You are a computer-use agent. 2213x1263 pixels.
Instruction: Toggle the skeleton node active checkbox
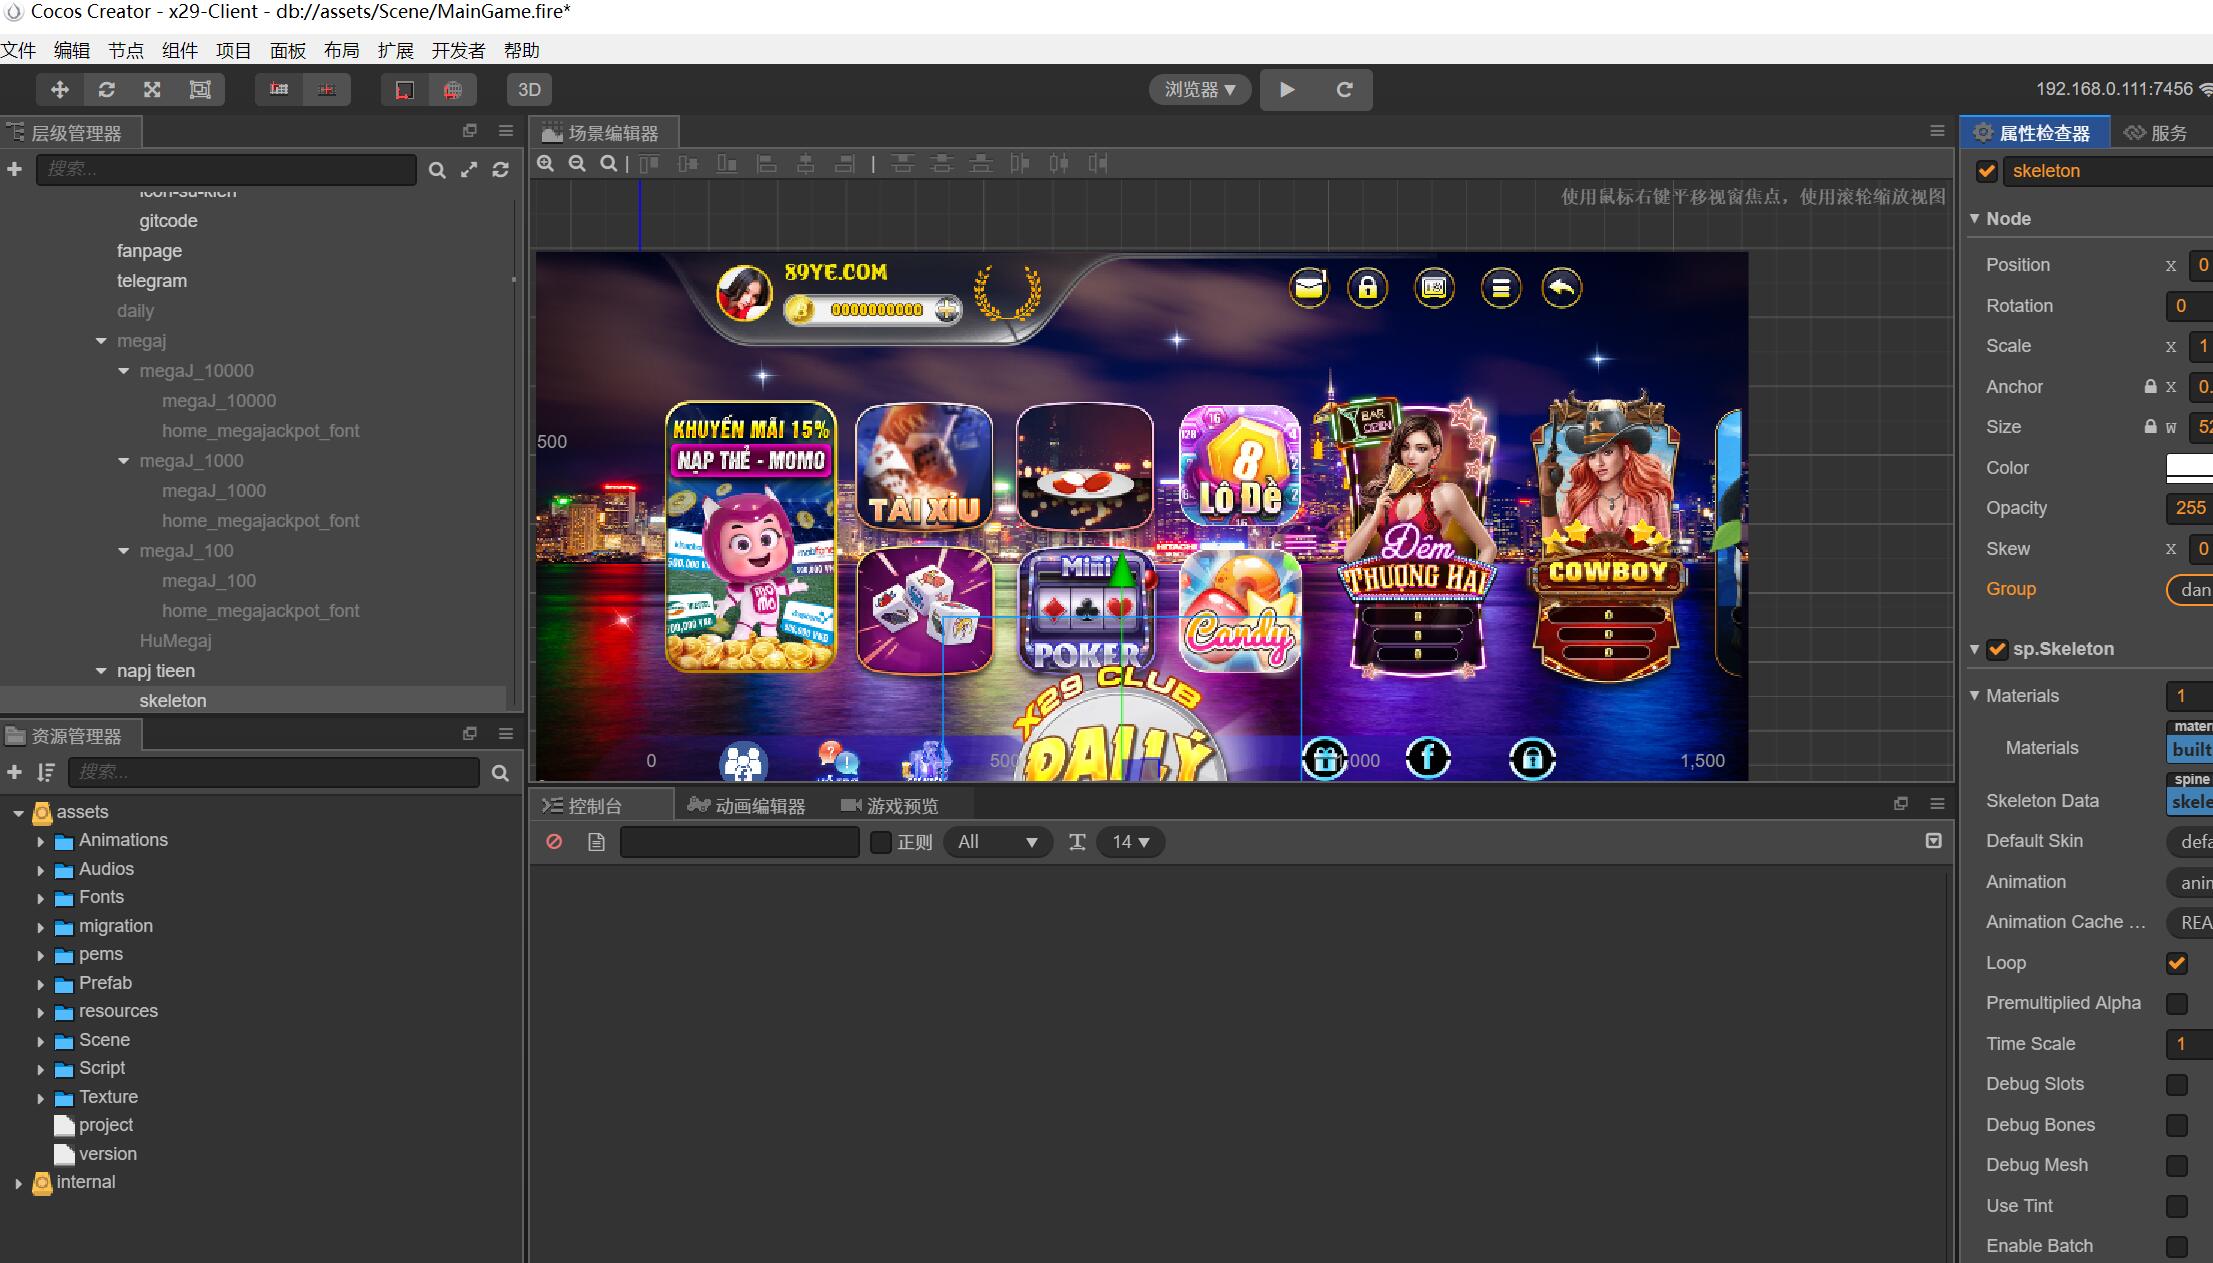(1987, 171)
